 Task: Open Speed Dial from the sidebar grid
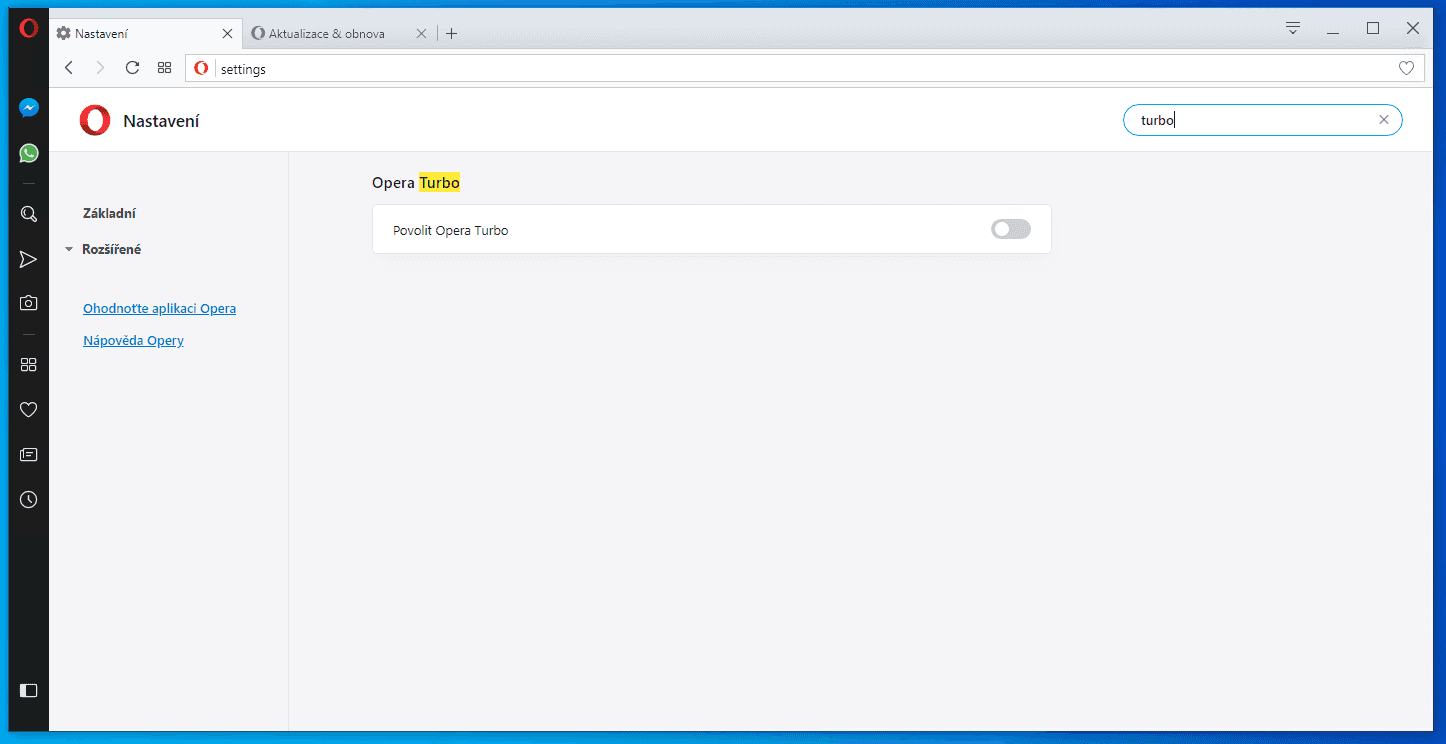click(29, 365)
